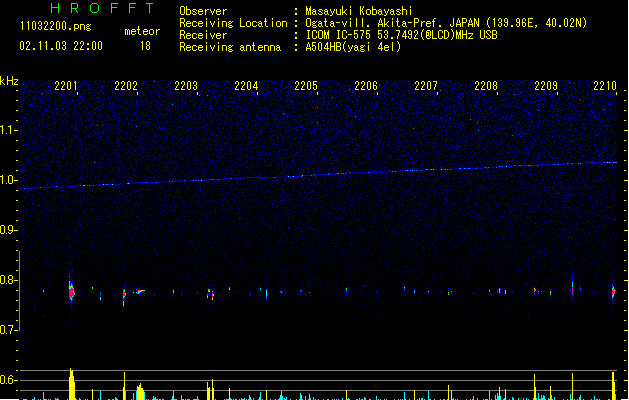Click the HROFFT title text
Screen dimensions: 629x400
point(102,8)
